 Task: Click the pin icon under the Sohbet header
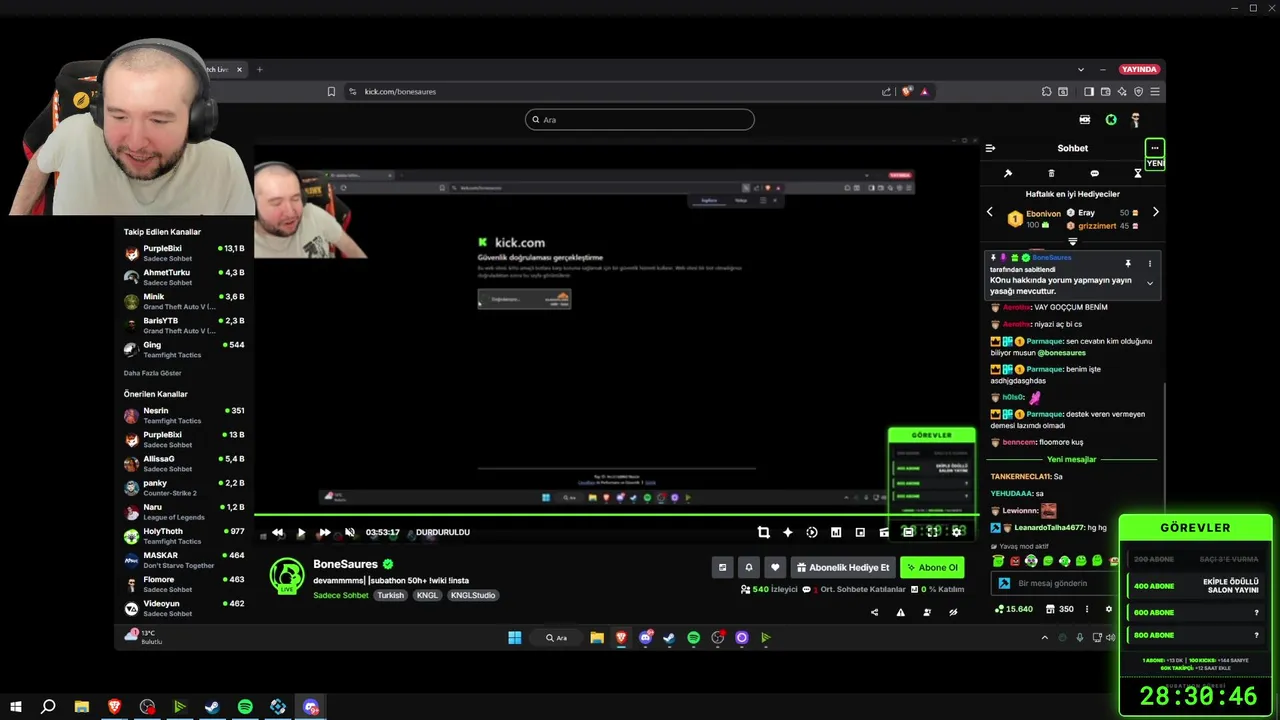pyautogui.click(x=1008, y=173)
